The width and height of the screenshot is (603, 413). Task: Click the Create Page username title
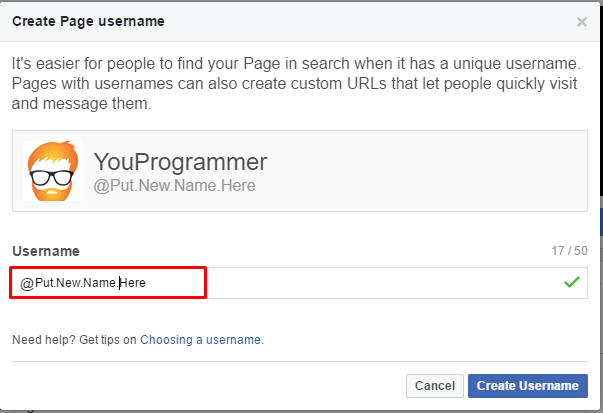pos(88,21)
